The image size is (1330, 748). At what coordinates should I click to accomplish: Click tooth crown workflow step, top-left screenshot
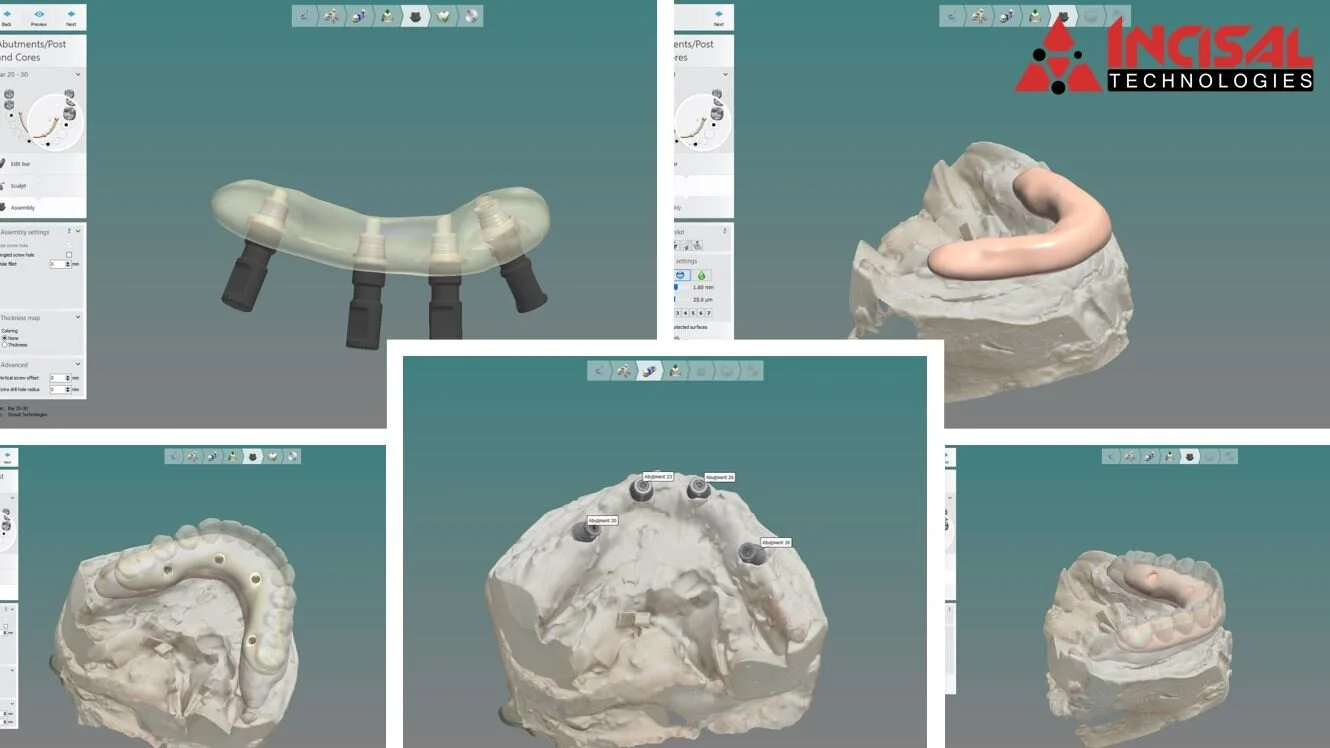coord(443,15)
